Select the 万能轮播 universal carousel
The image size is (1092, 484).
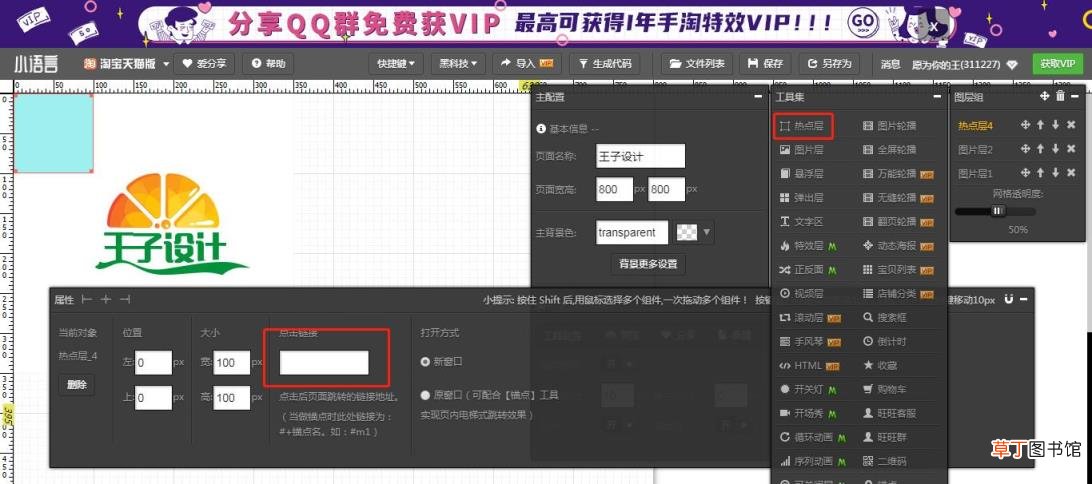(x=898, y=173)
